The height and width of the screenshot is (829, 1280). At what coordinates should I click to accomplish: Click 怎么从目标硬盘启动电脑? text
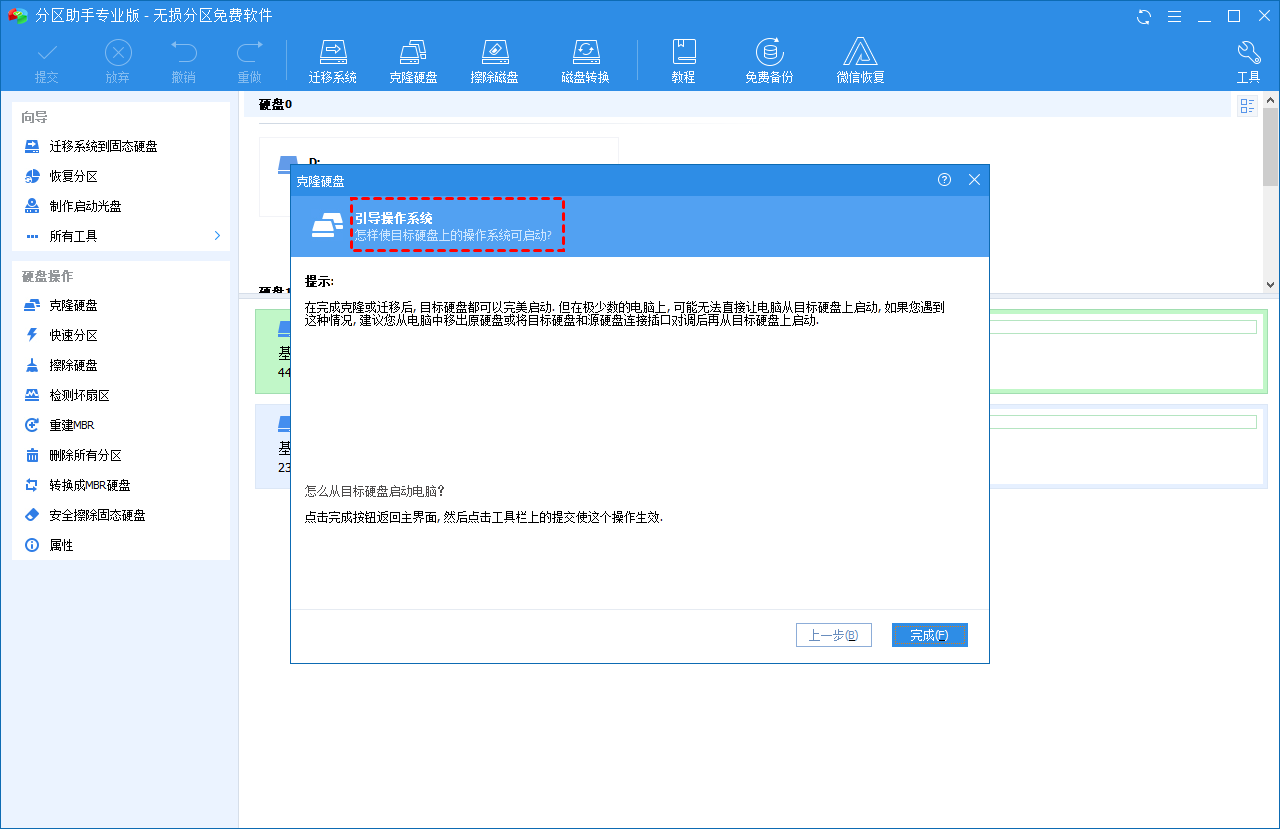[374, 491]
